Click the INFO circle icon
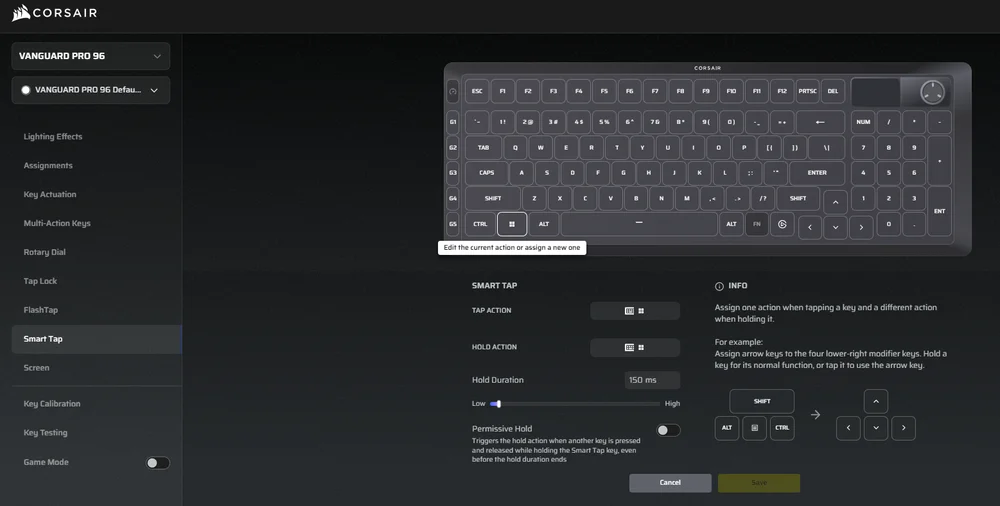The width and height of the screenshot is (1000, 506). click(719, 286)
